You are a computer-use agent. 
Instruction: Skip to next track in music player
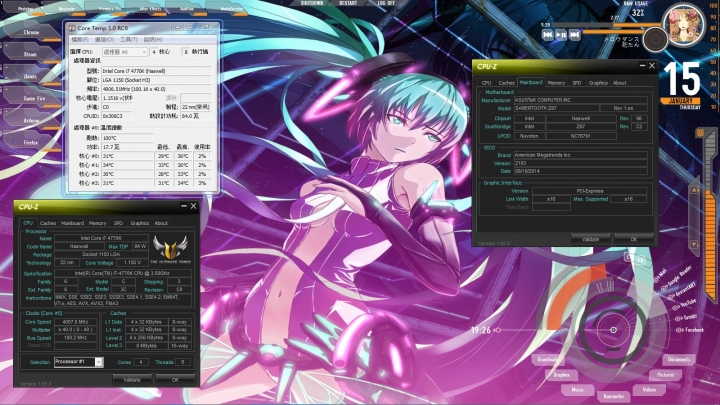(574, 35)
